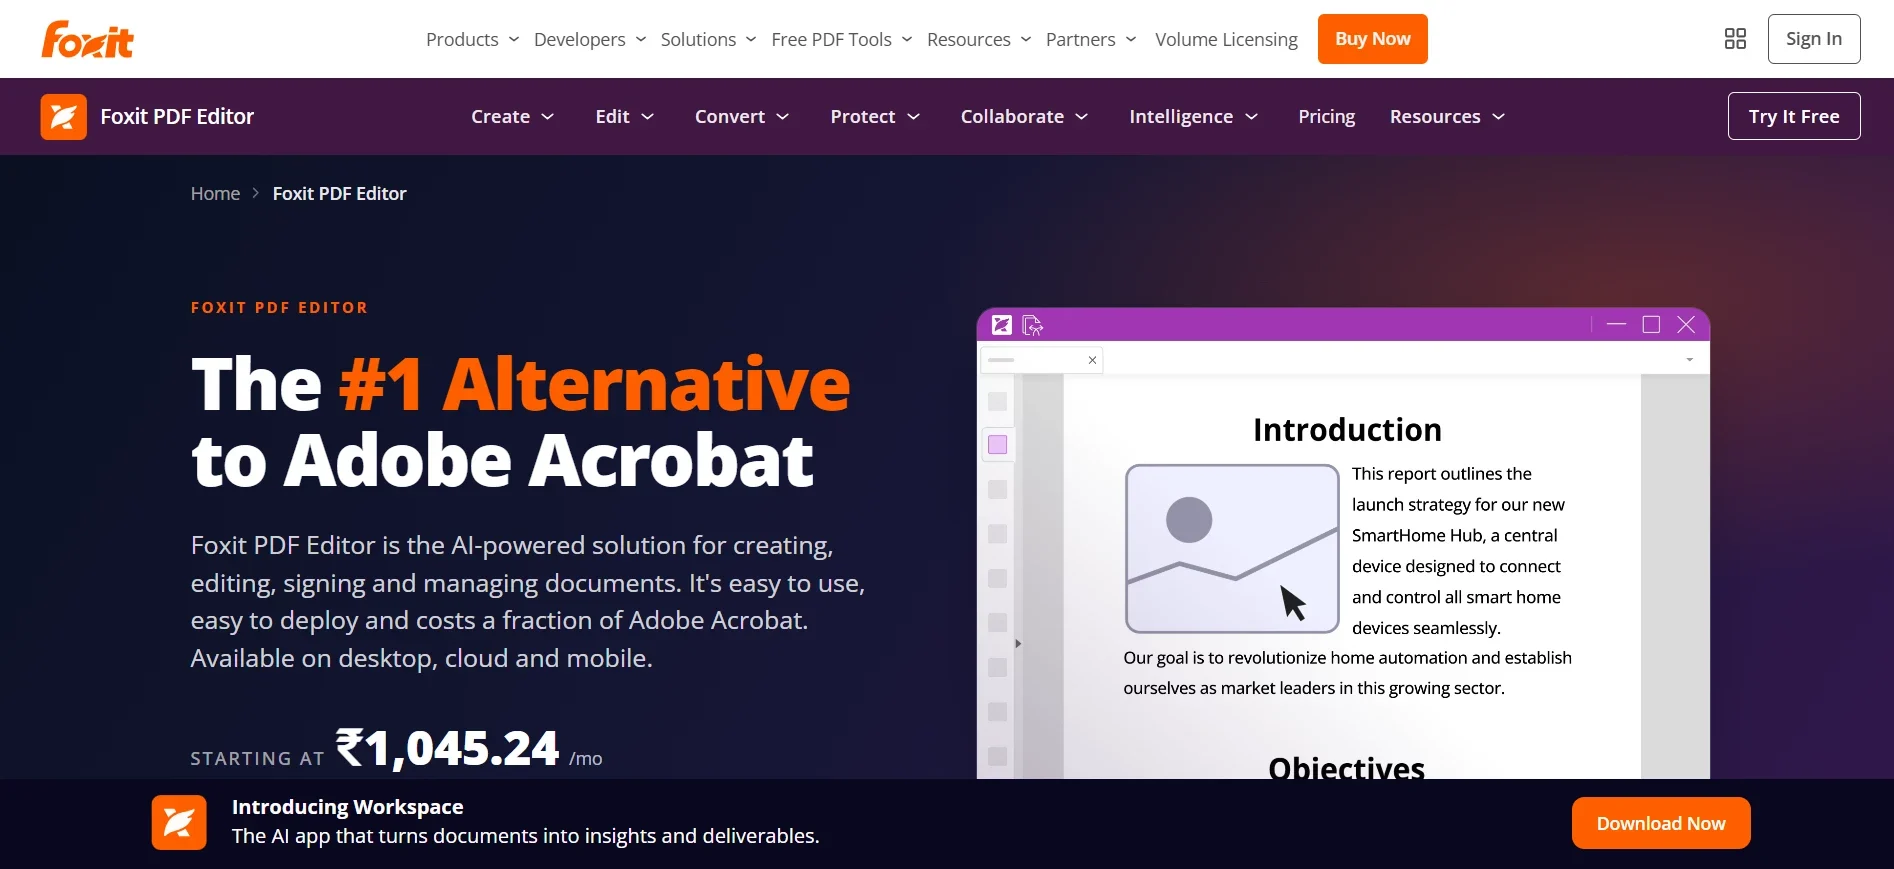Open the top Resources dropdown near Partners

point(979,39)
